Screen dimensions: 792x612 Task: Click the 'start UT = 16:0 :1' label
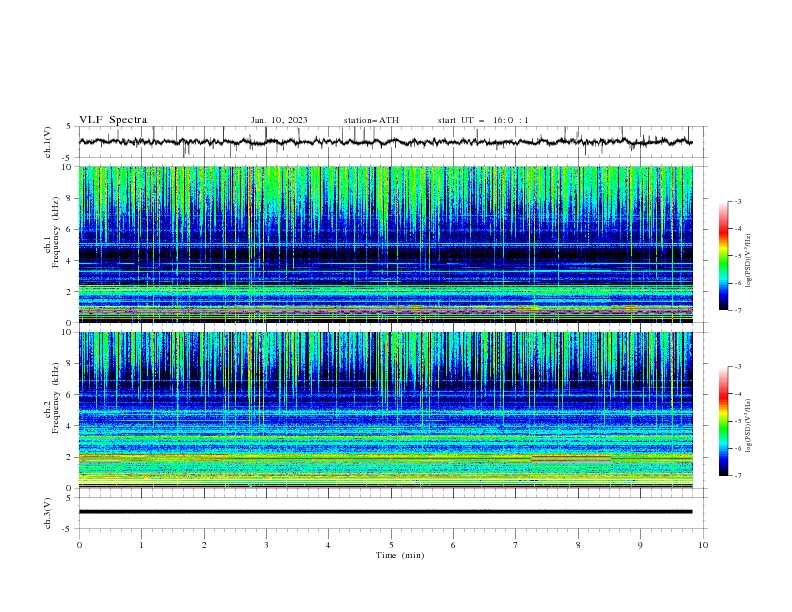coord(483,120)
